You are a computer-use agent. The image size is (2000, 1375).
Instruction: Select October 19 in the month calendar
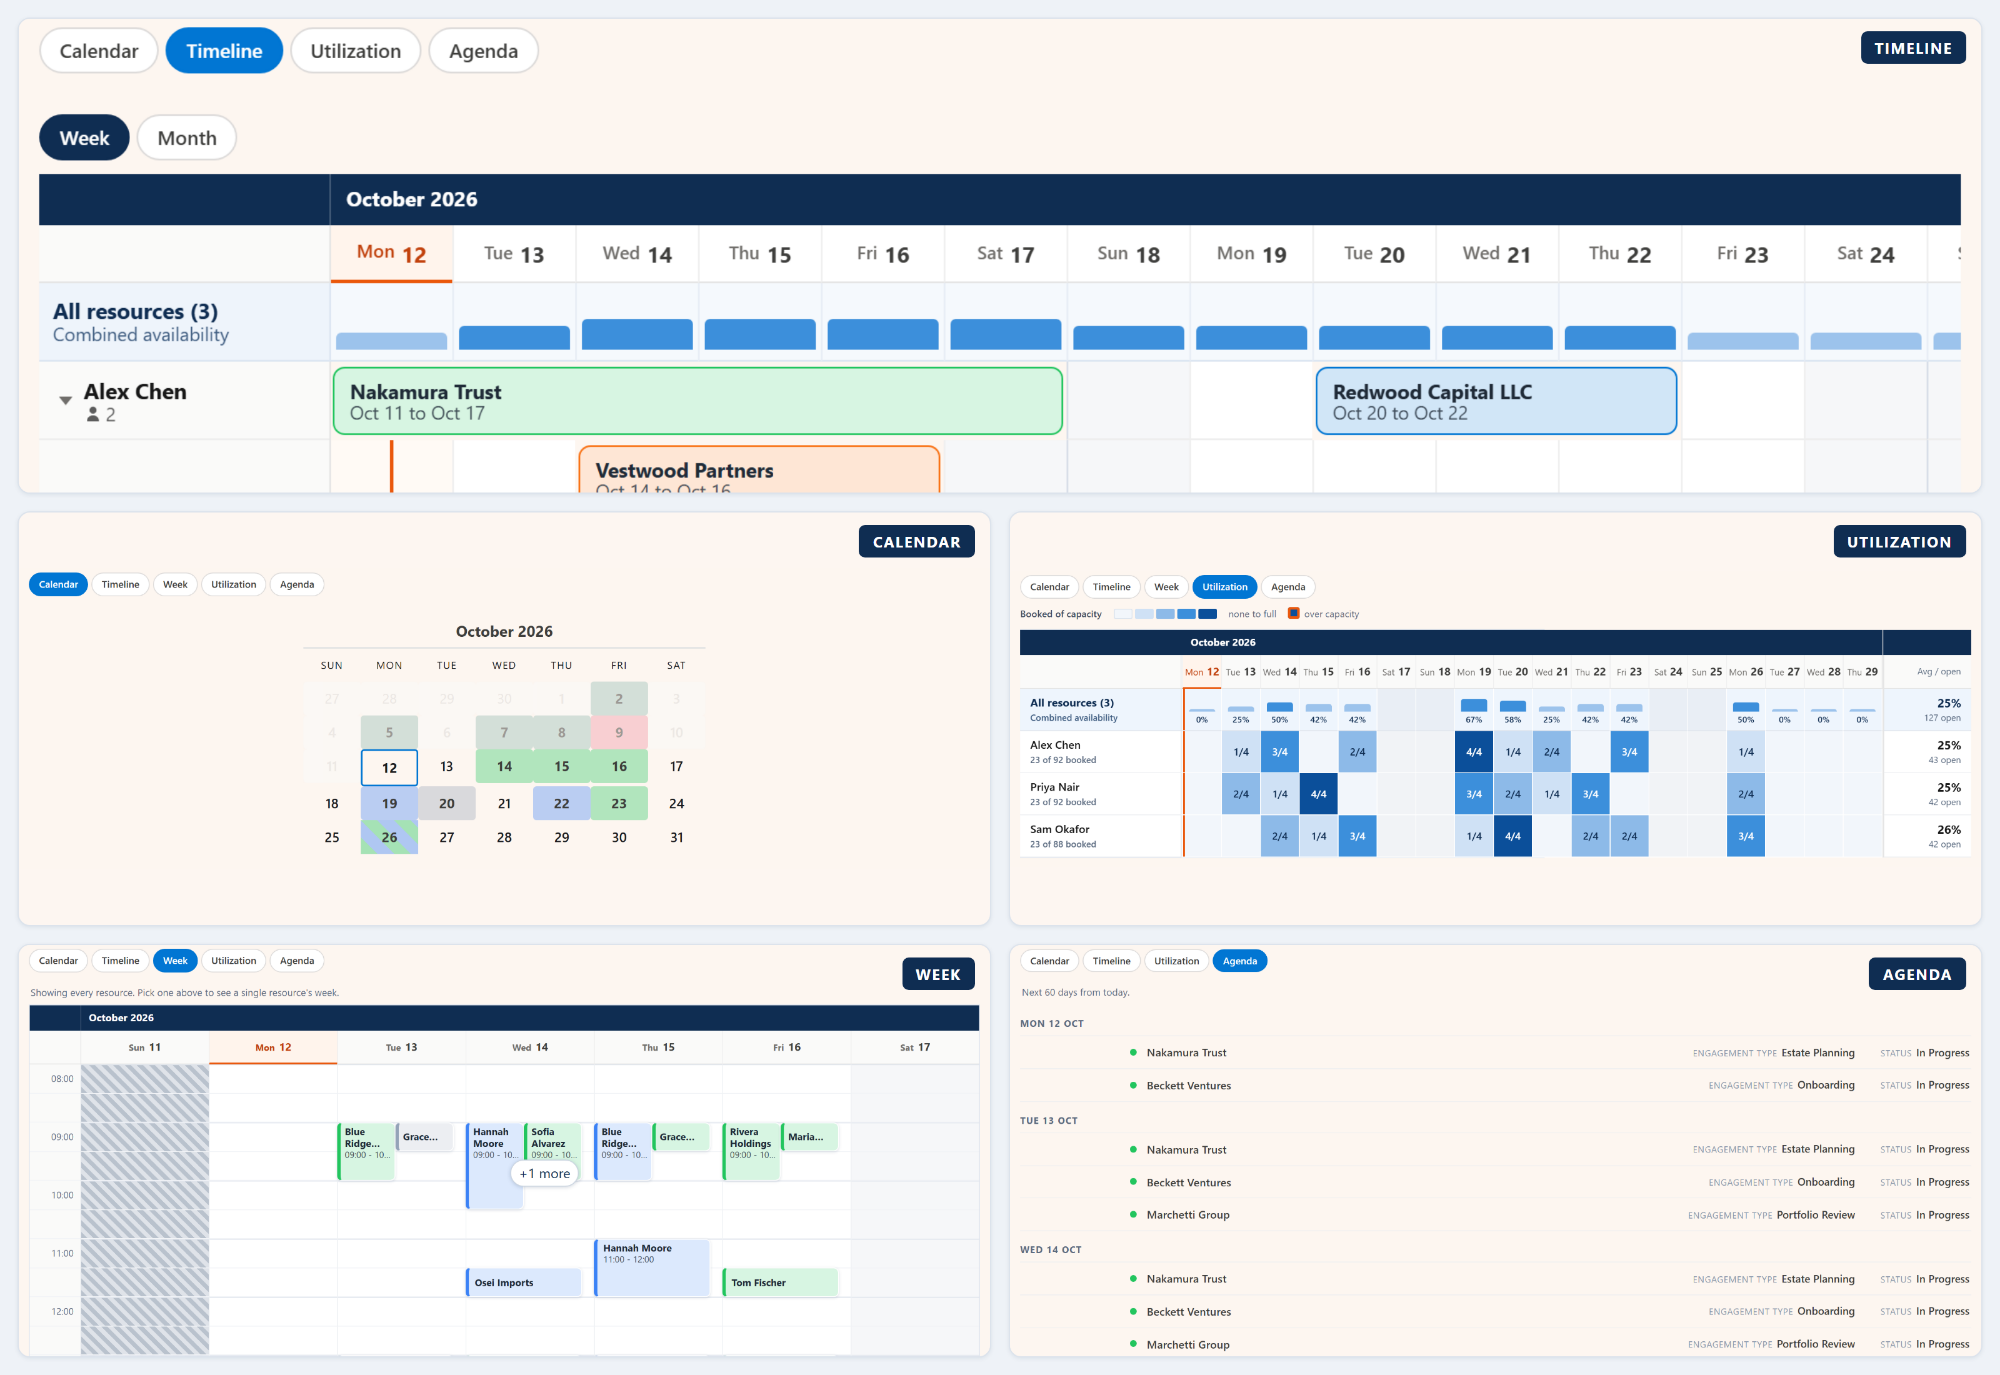point(389,804)
